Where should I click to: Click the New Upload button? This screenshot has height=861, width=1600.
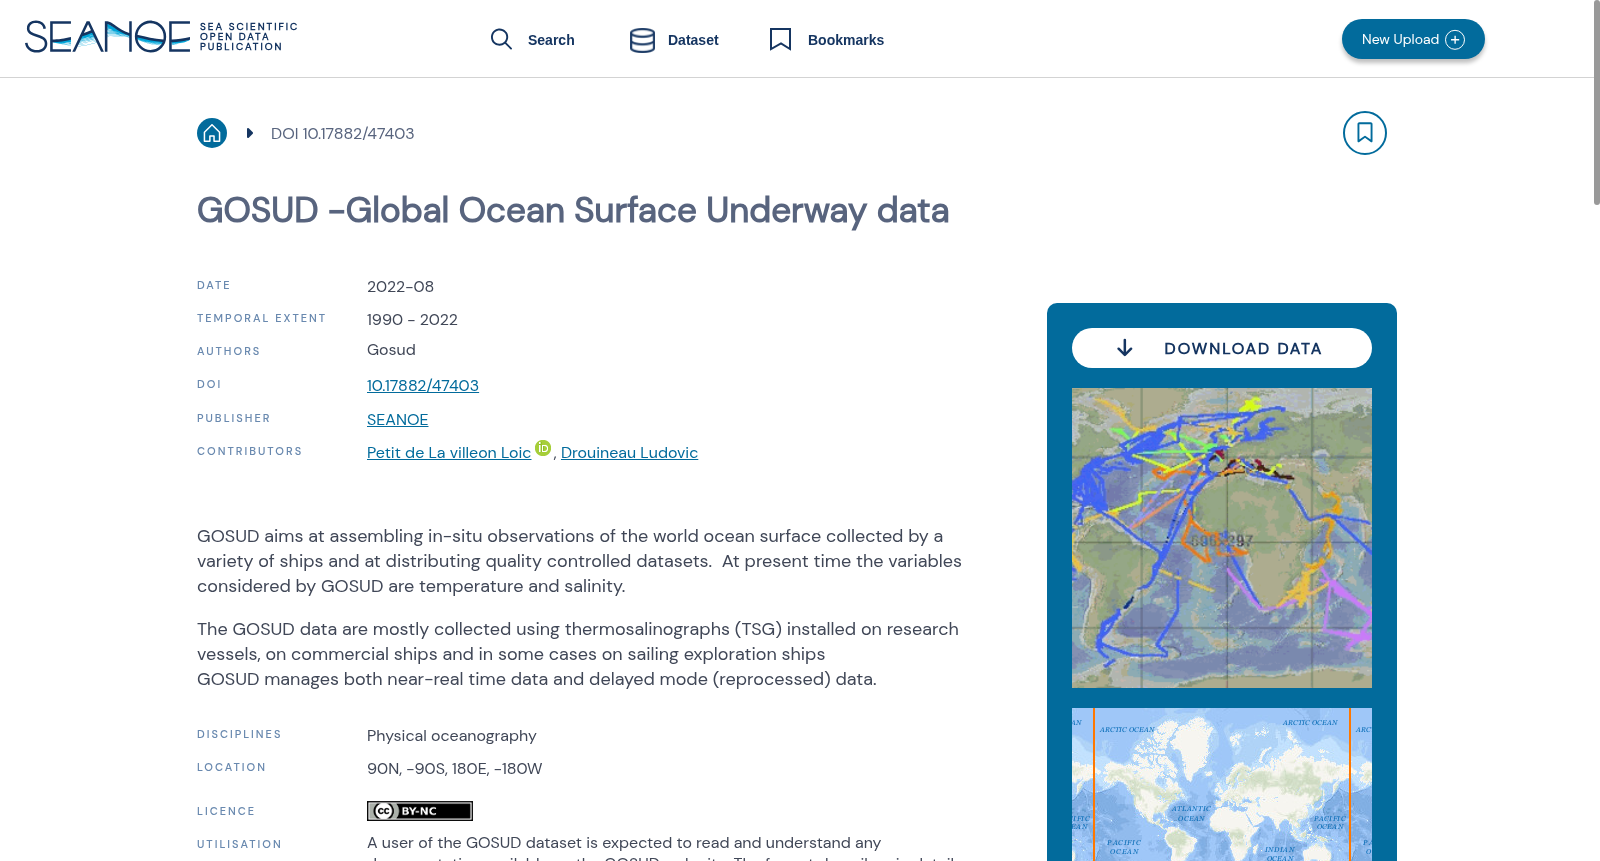click(x=1413, y=39)
